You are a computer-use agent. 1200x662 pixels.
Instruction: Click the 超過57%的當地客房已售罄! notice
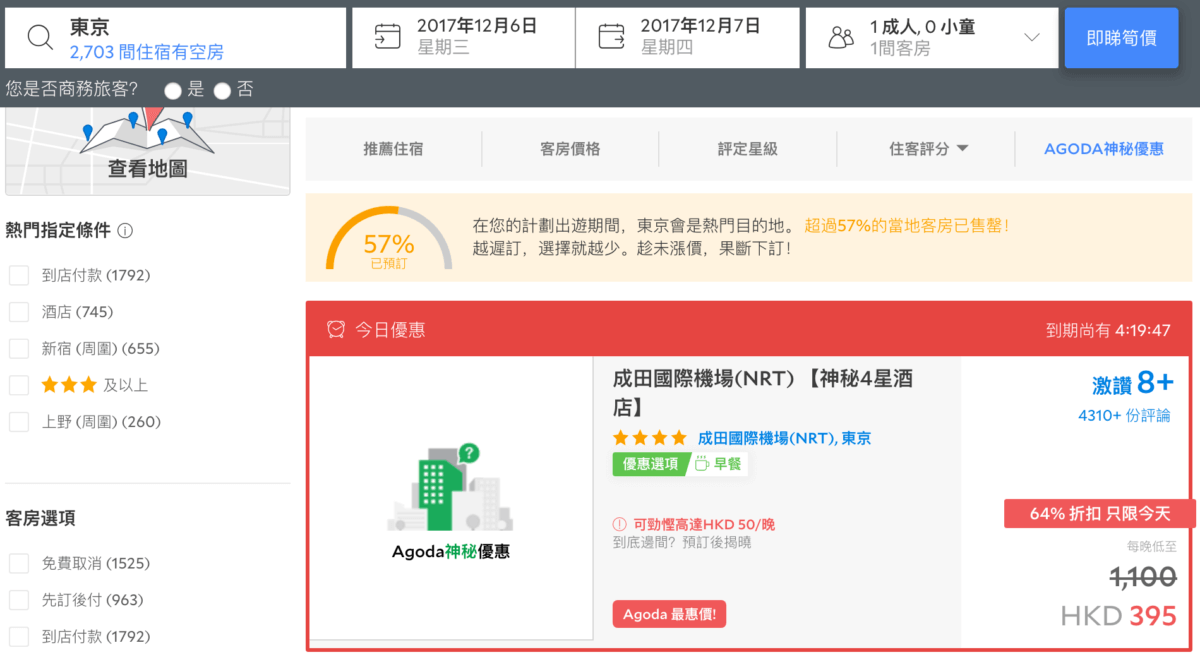pos(907,226)
